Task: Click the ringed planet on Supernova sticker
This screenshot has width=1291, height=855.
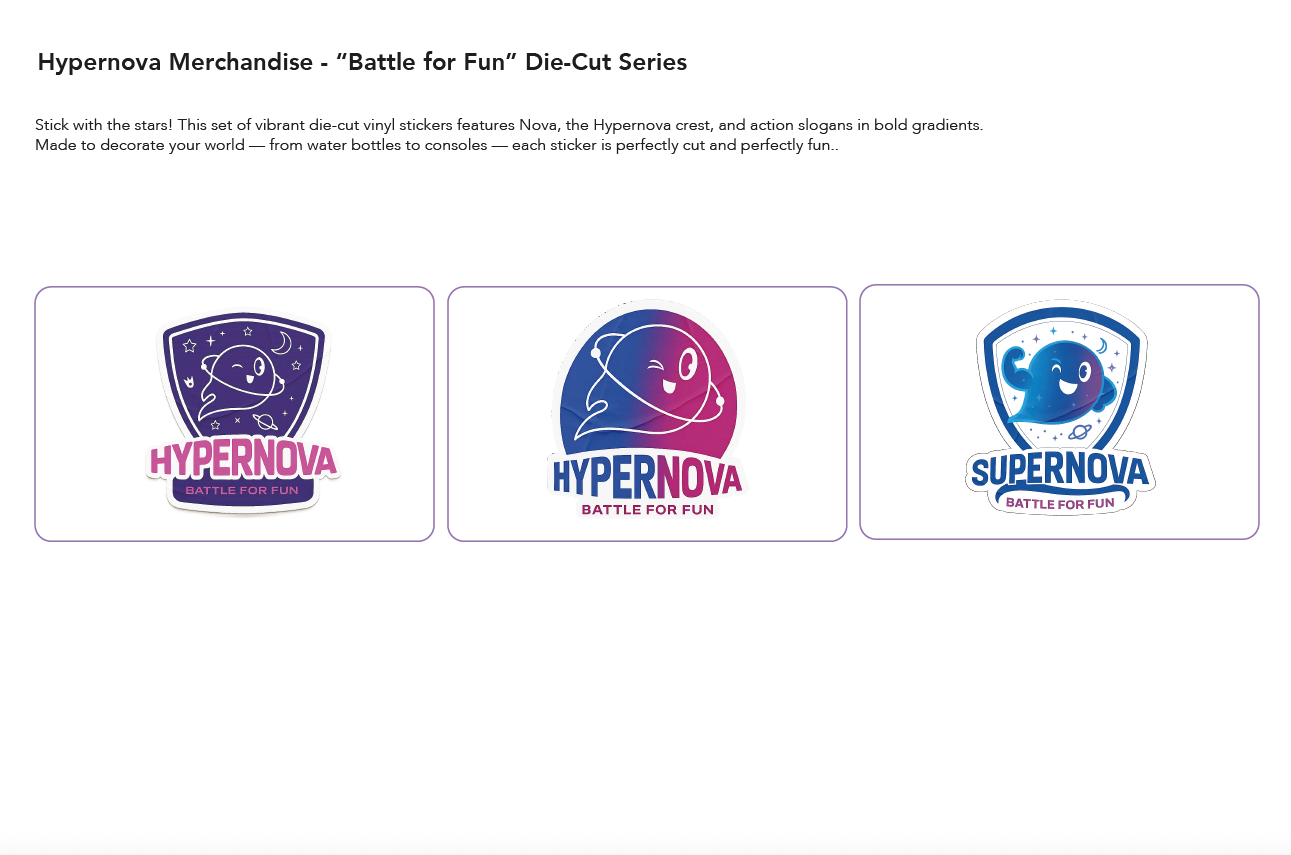Action: click(x=1080, y=432)
